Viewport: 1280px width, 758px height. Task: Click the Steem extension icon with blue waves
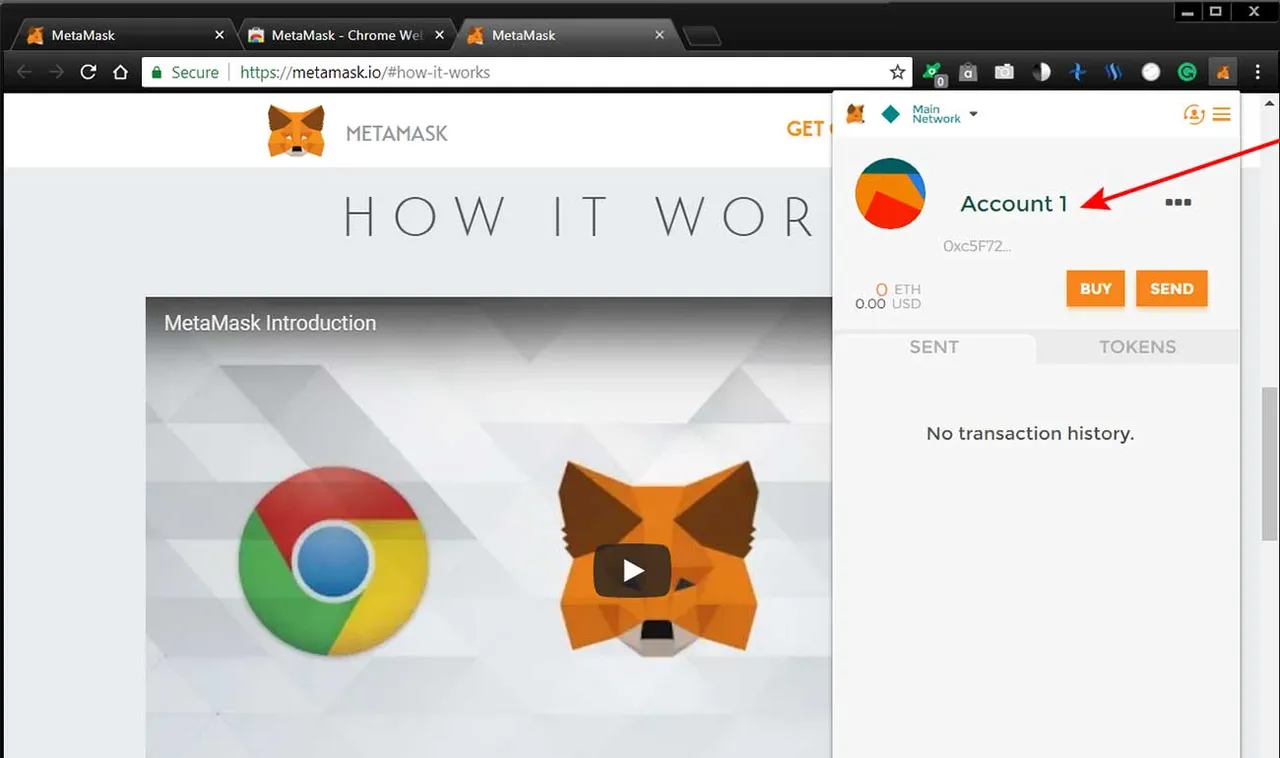click(1114, 72)
